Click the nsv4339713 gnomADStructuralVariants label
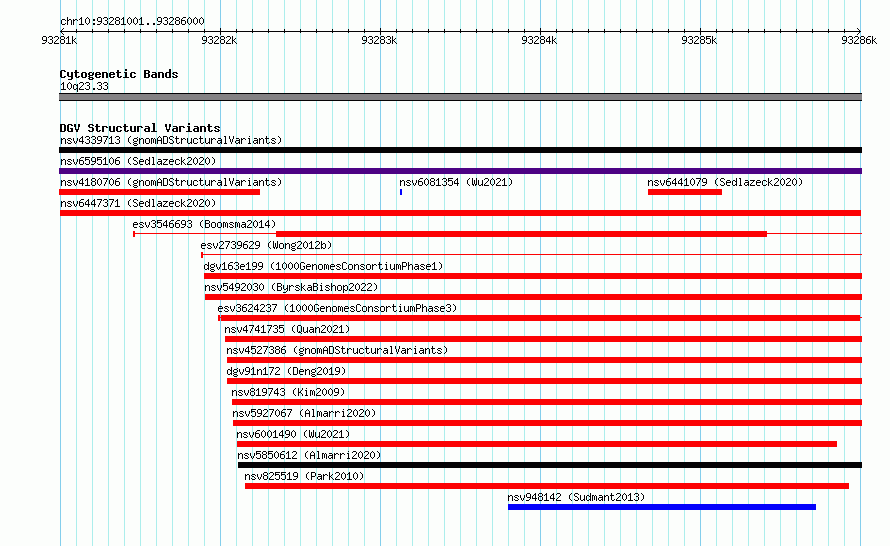The width and height of the screenshot is (890, 546). [171, 140]
